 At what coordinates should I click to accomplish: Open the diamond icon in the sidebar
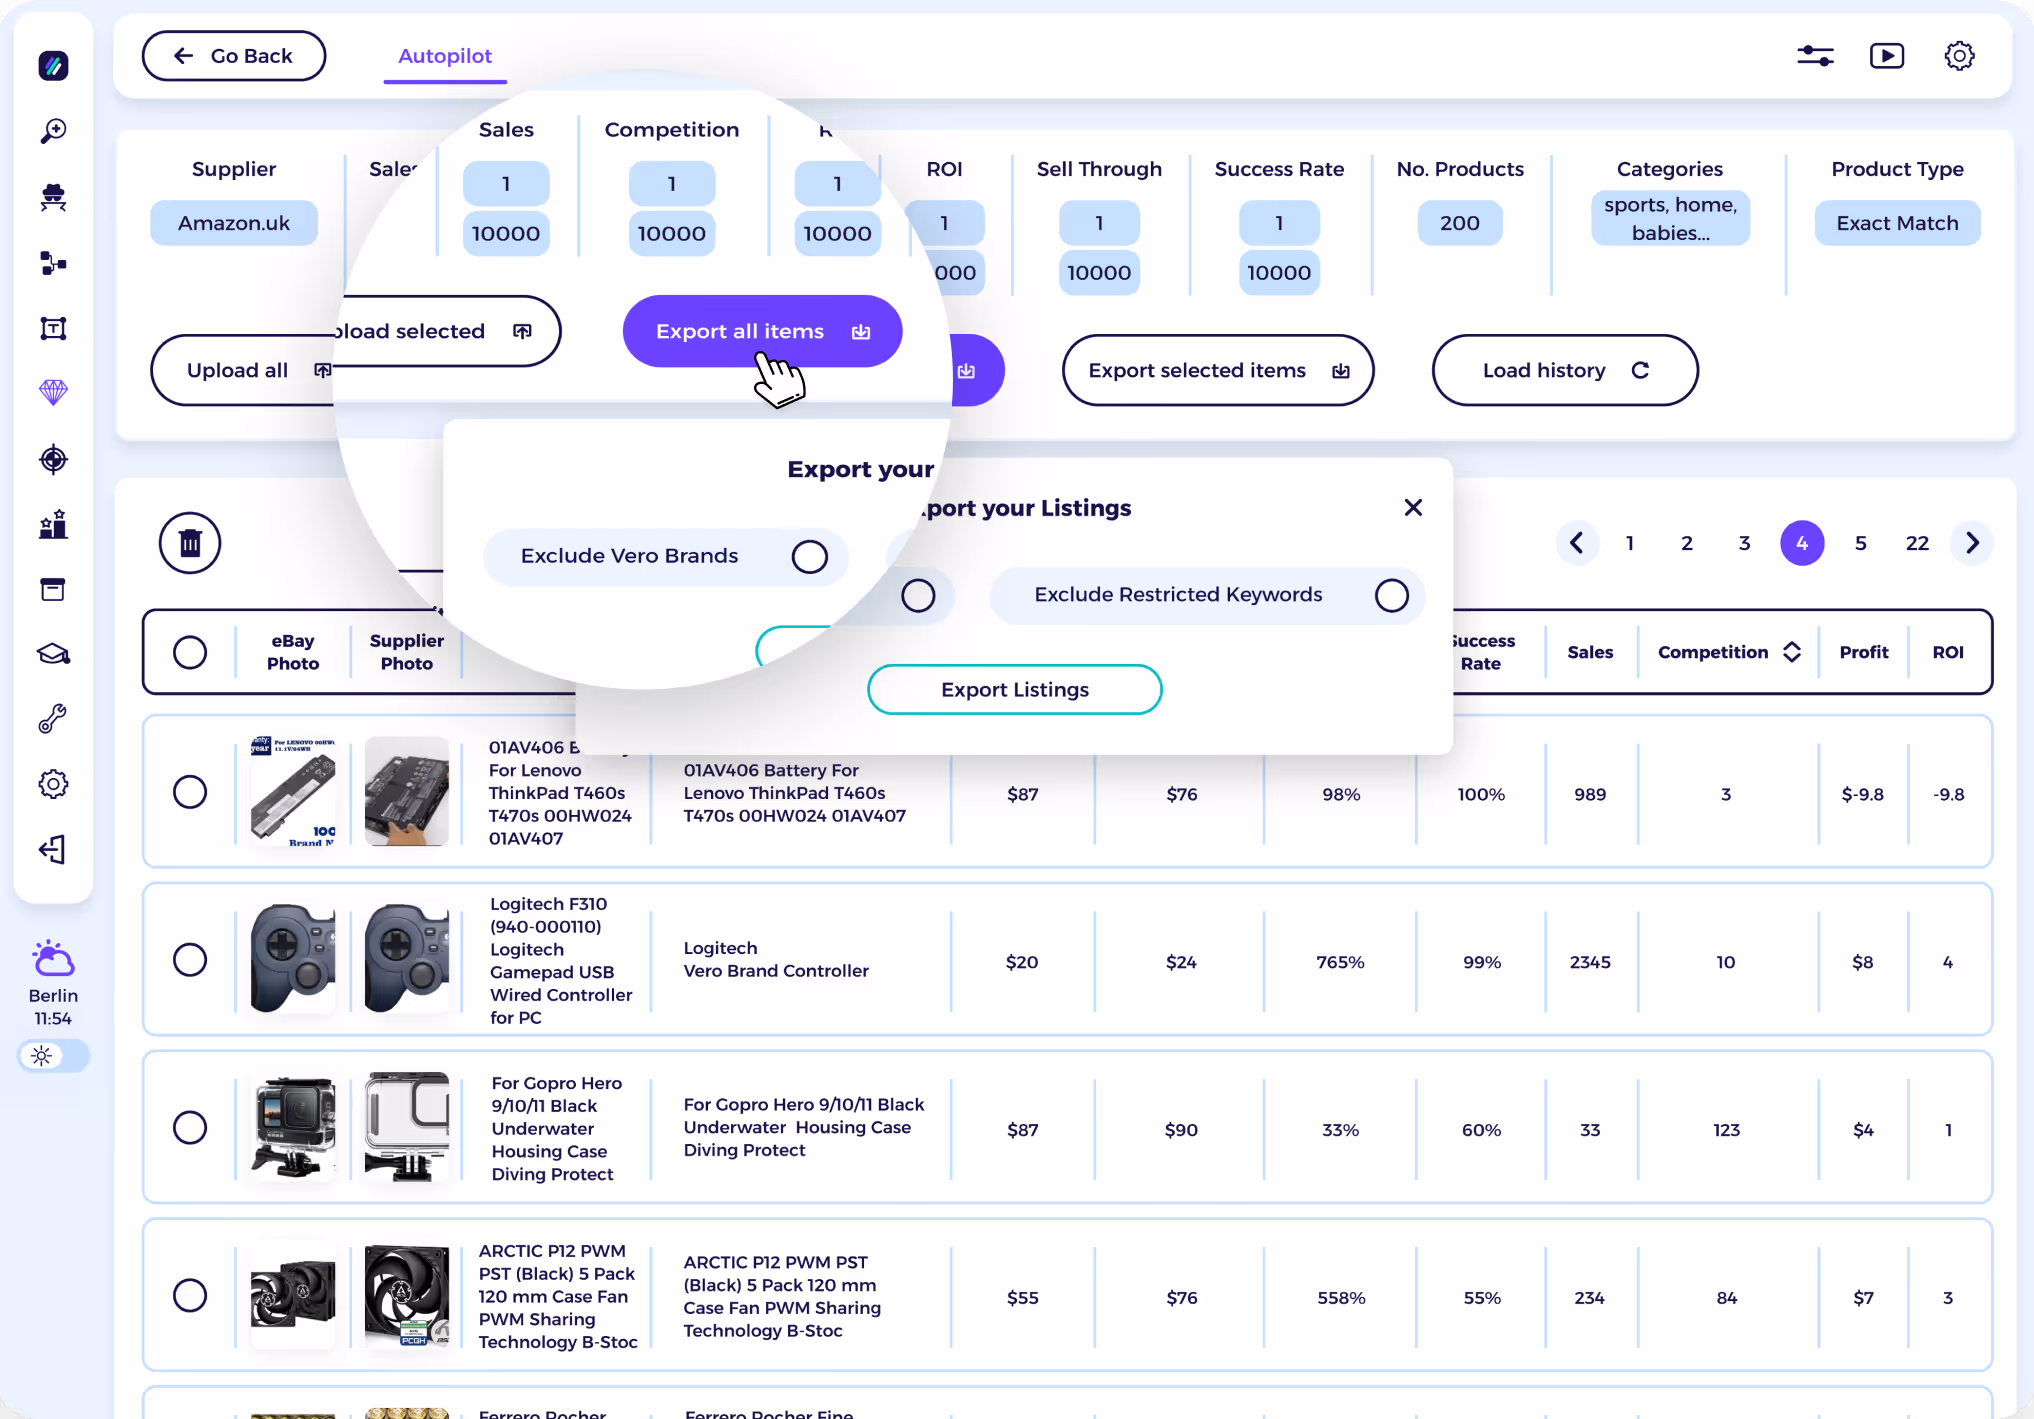tap(53, 392)
